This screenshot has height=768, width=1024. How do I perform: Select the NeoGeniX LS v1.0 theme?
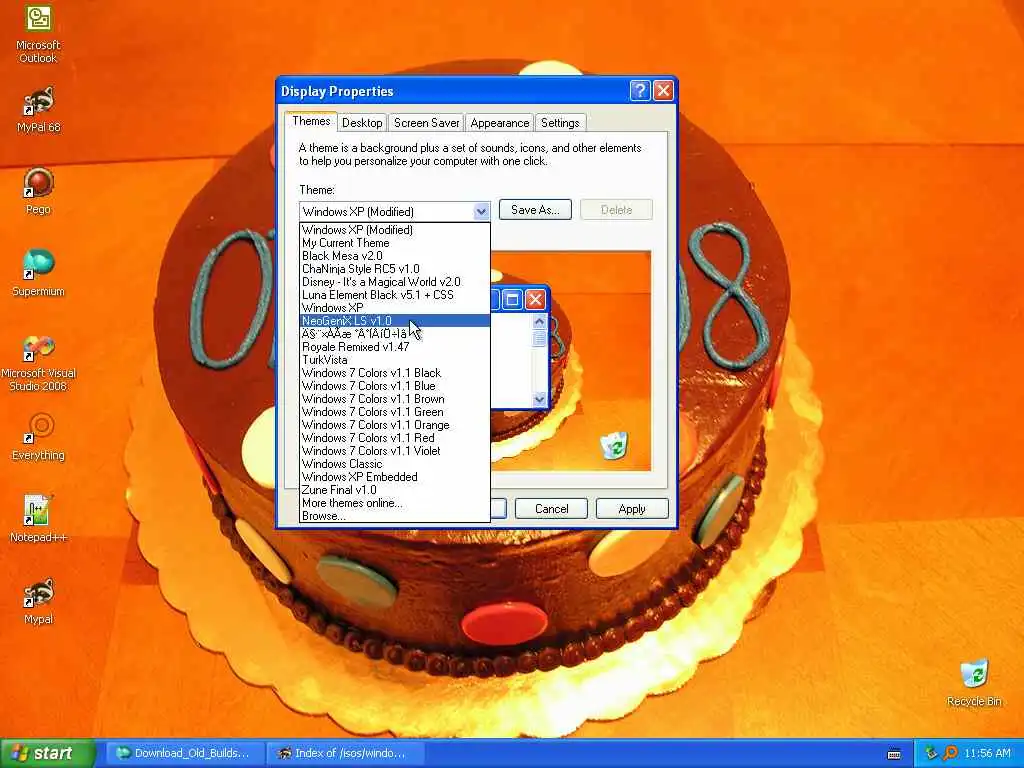[x=394, y=321]
